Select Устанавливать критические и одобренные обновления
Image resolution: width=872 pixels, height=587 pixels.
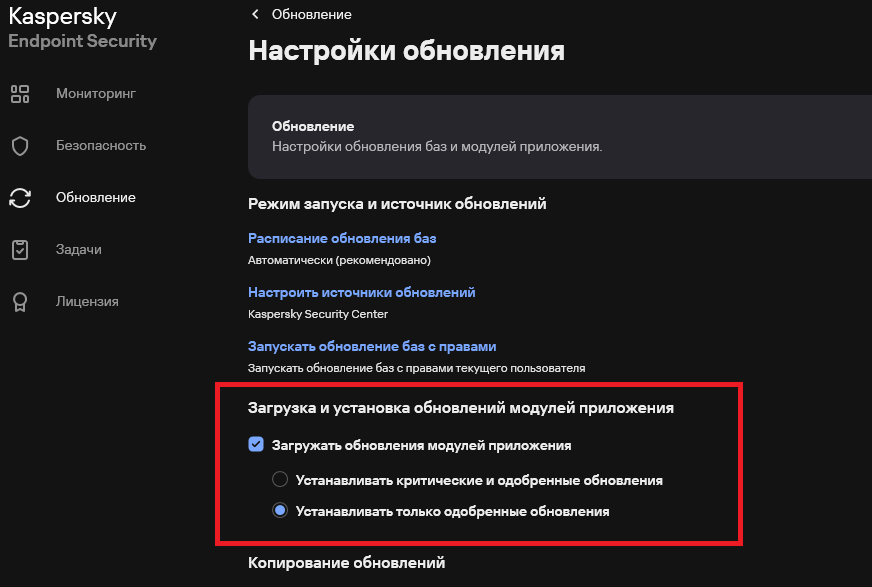280,480
